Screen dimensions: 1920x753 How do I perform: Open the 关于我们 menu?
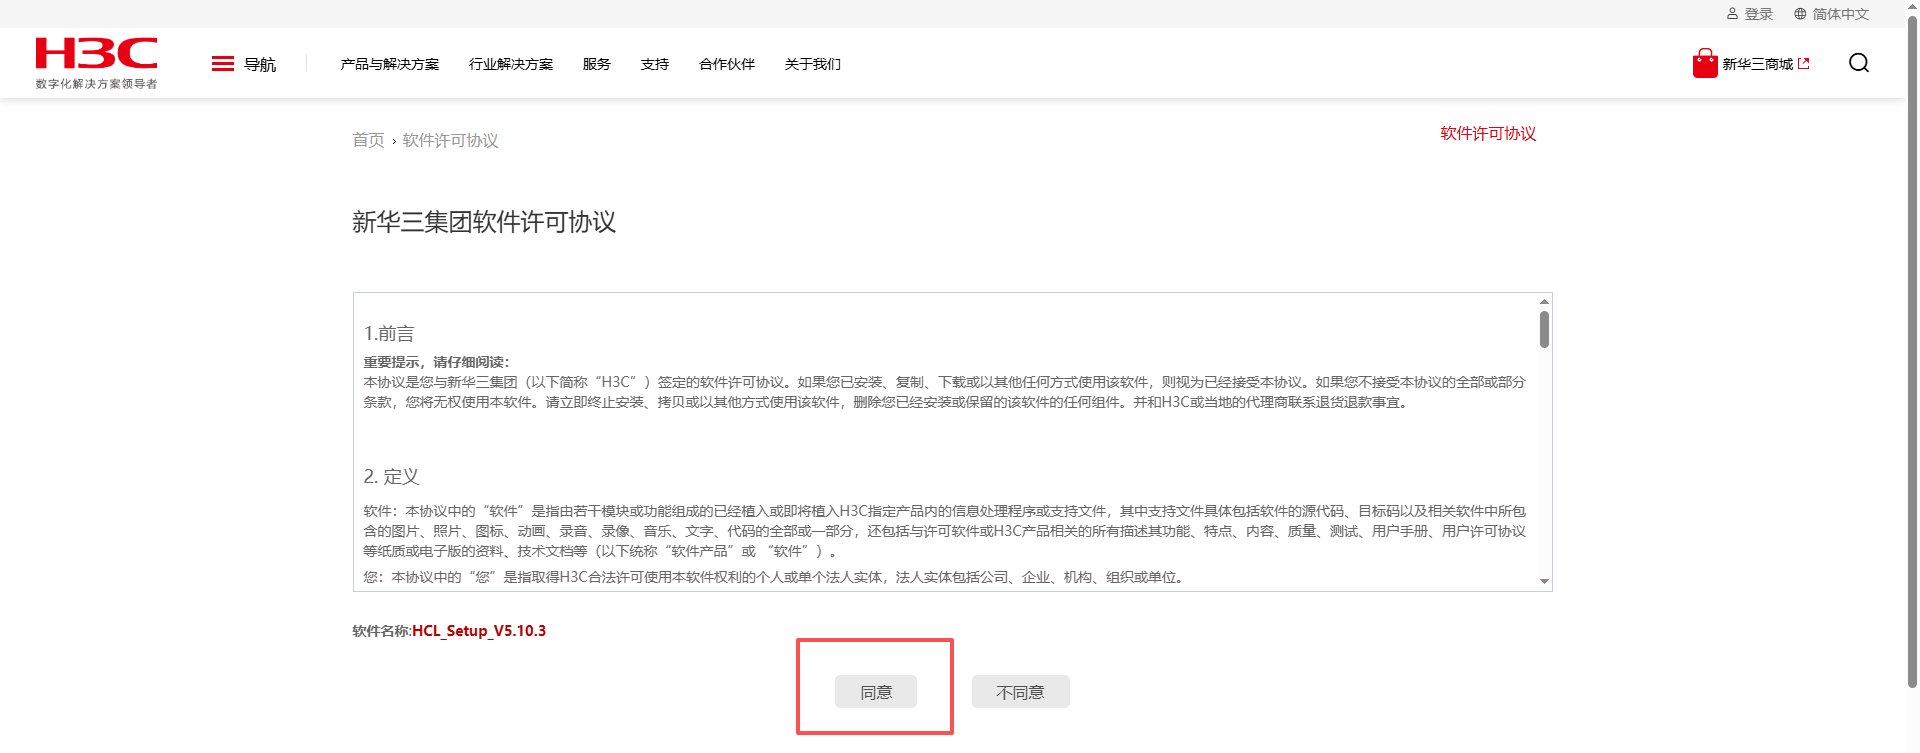coord(812,64)
